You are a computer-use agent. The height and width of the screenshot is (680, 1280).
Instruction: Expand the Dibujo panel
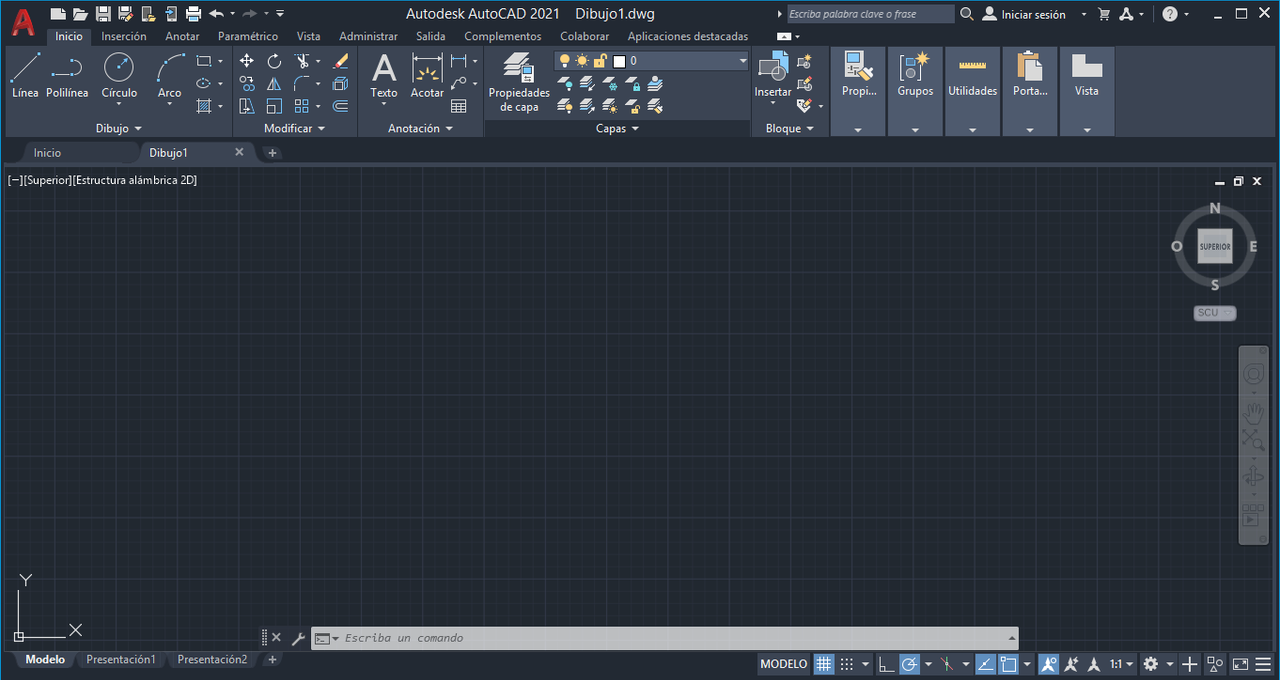tap(119, 129)
